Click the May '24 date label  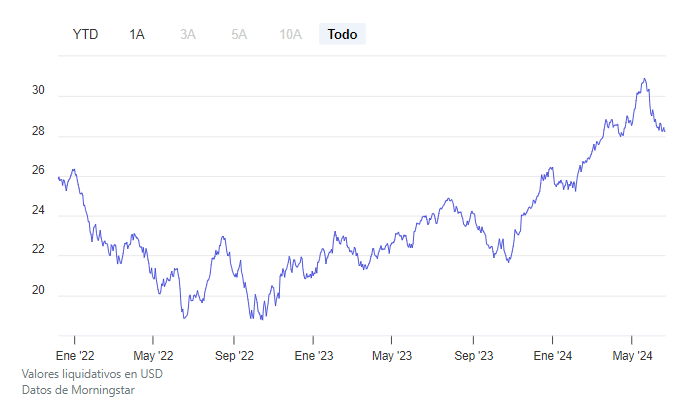point(632,355)
